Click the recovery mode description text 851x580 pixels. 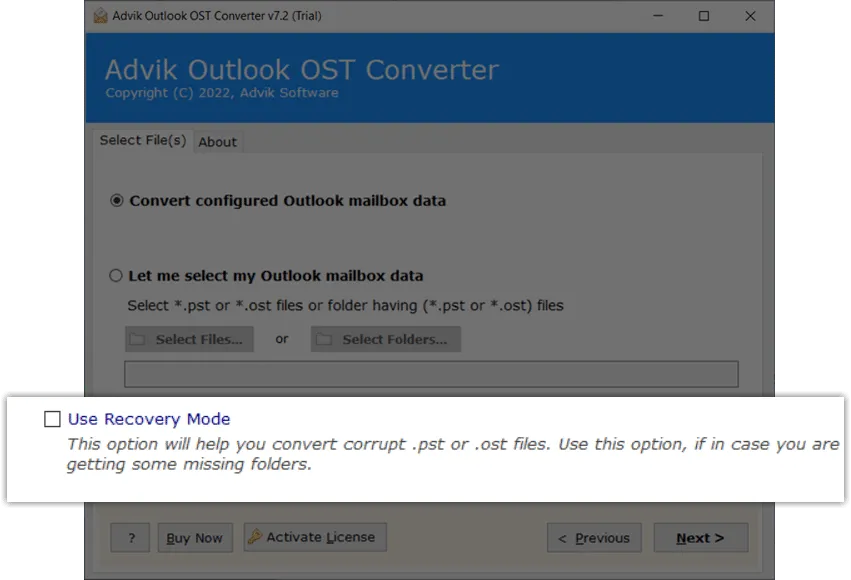coord(452,454)
